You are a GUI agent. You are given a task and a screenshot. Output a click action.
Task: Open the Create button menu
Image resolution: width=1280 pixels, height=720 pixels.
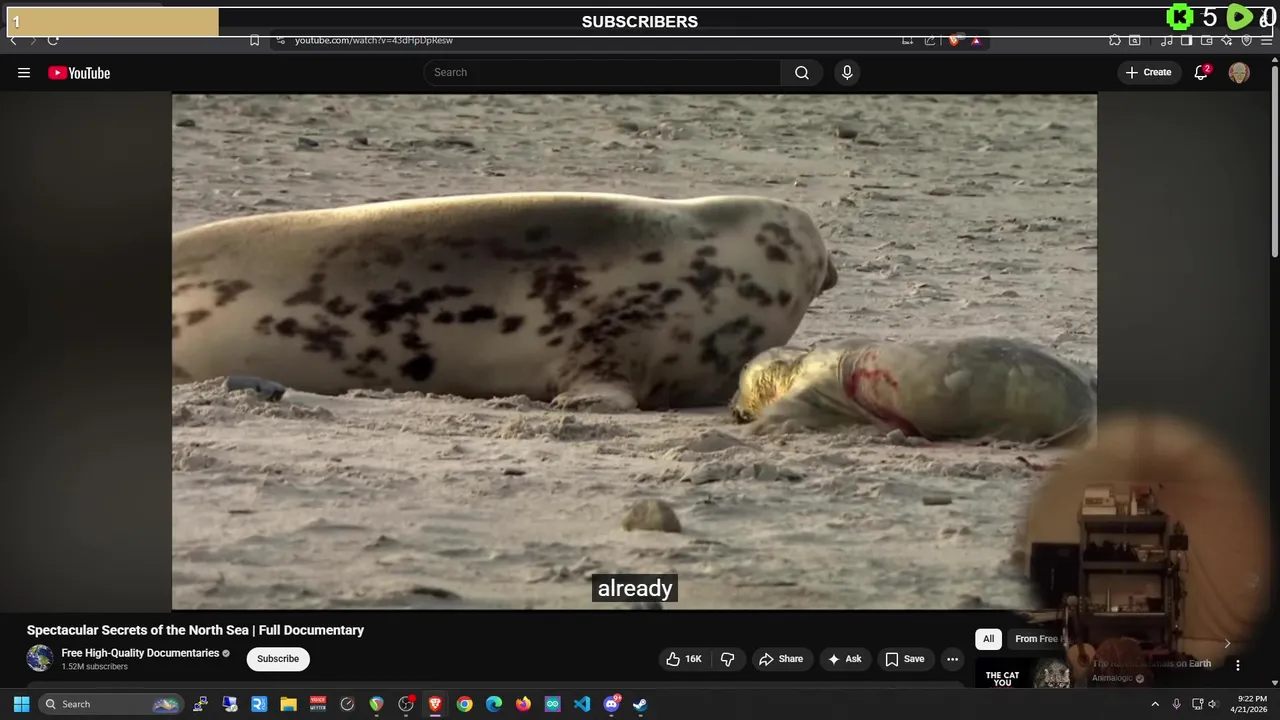point(1148,72)
